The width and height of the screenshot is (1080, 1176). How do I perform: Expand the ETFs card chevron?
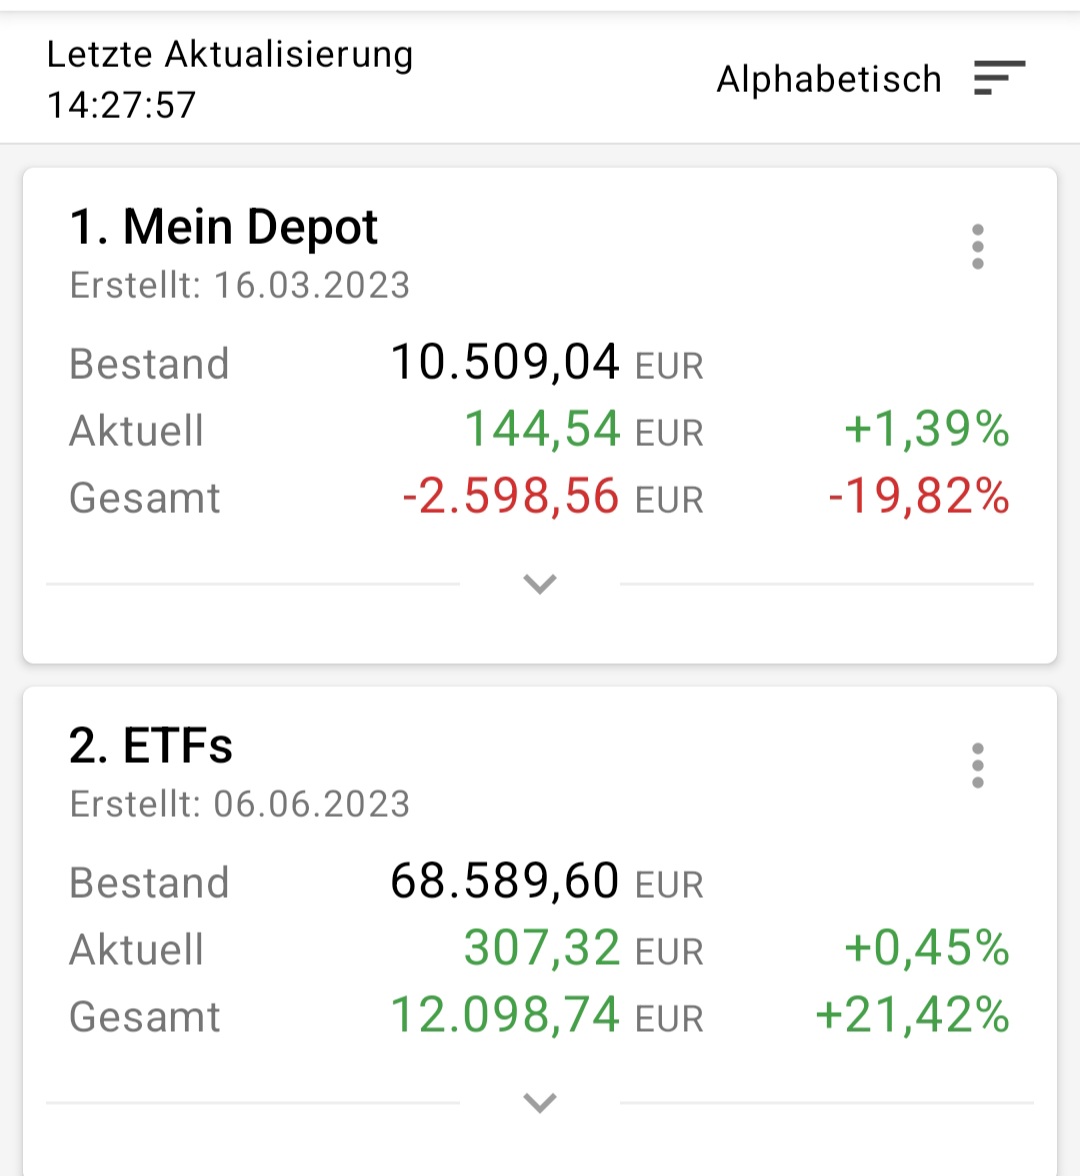pos(540,1103)
